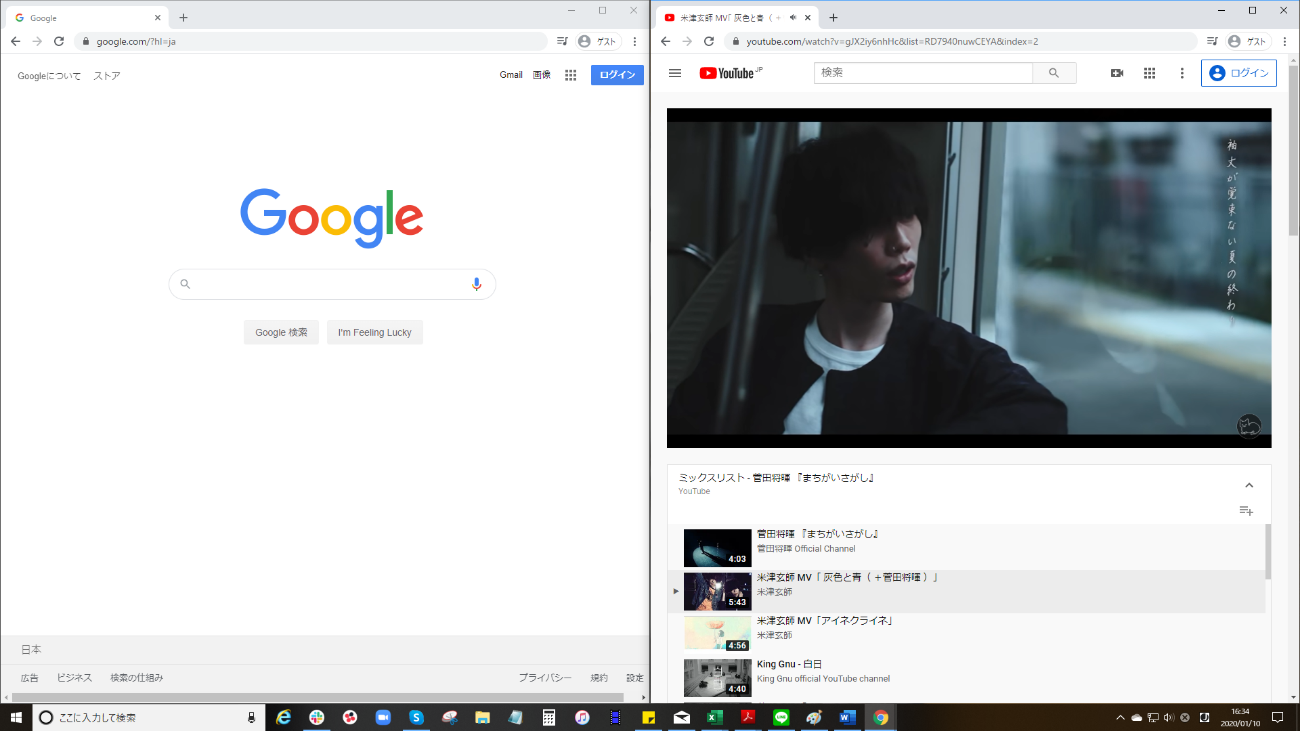Viewport: 1300px width, 731px height.
Task: Select the YouTube video browser tab
Action: click(x=737, y=17)
